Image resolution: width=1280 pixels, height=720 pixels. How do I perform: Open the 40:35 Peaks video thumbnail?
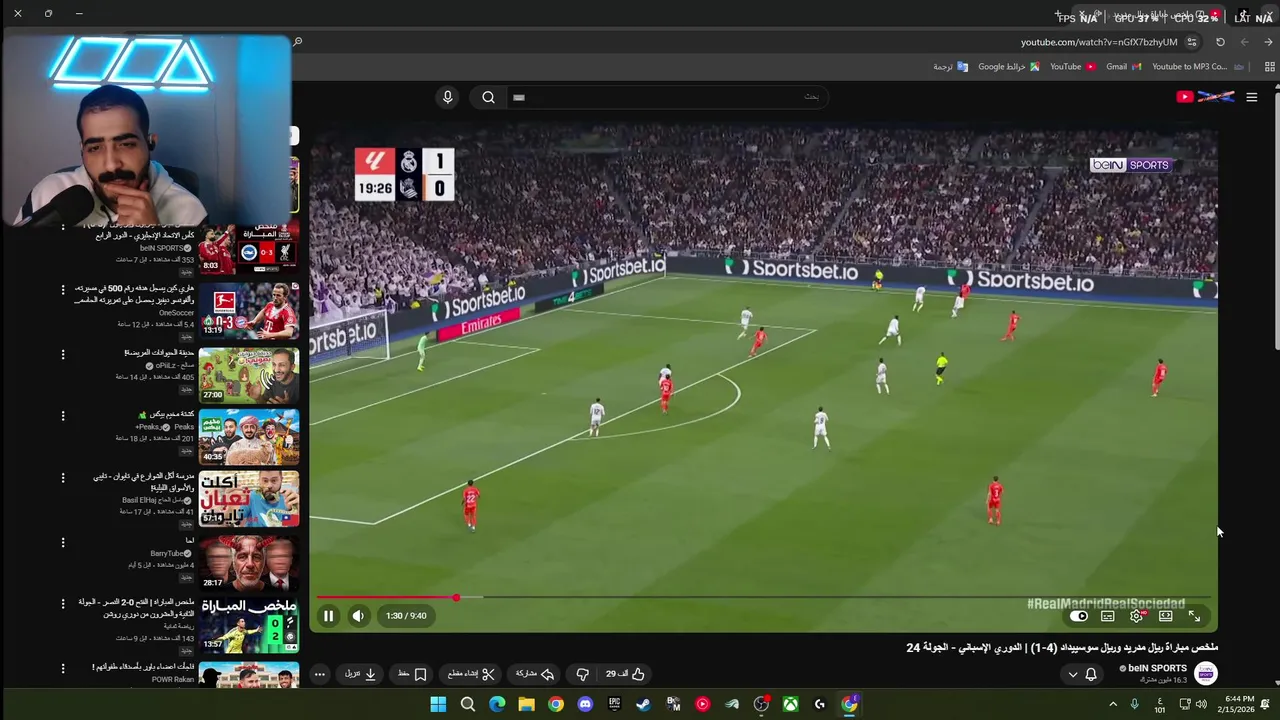(x=248, y=436)
